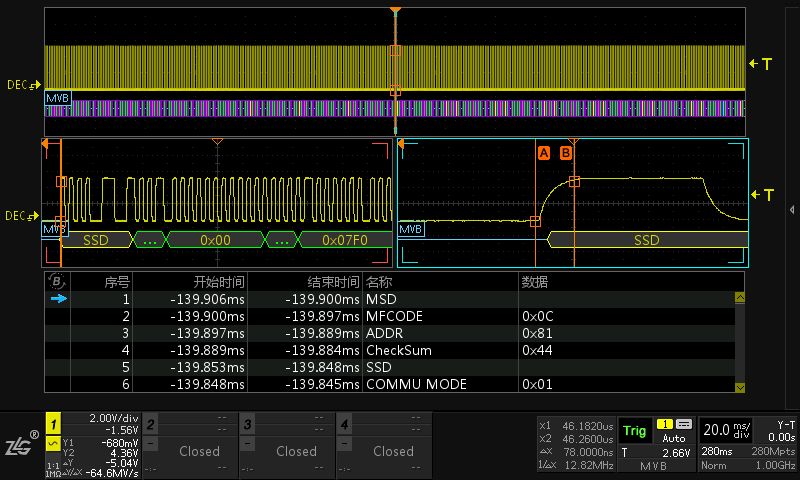Select the SSD row number 5
This screenshot has width=800, height=480.
390,367
